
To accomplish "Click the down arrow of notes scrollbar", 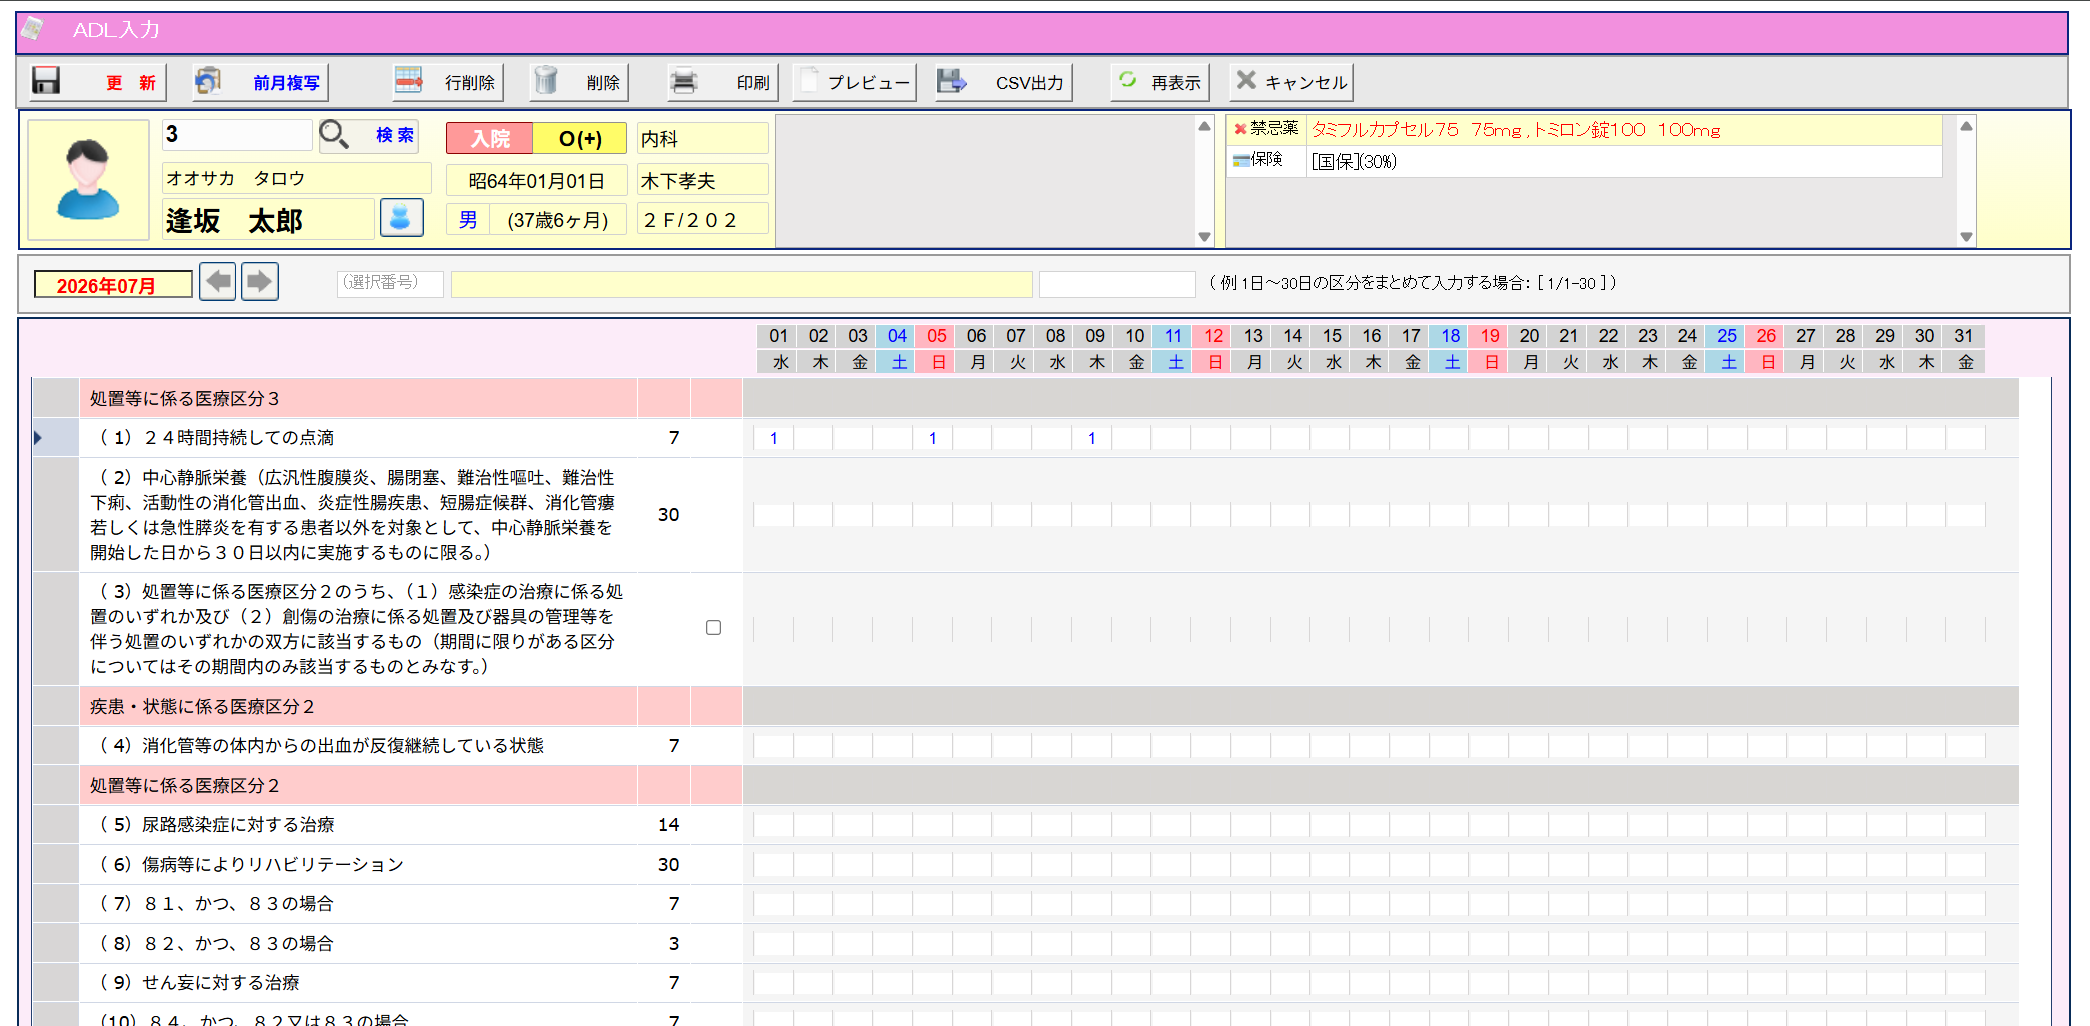I will click(1204, 237).
